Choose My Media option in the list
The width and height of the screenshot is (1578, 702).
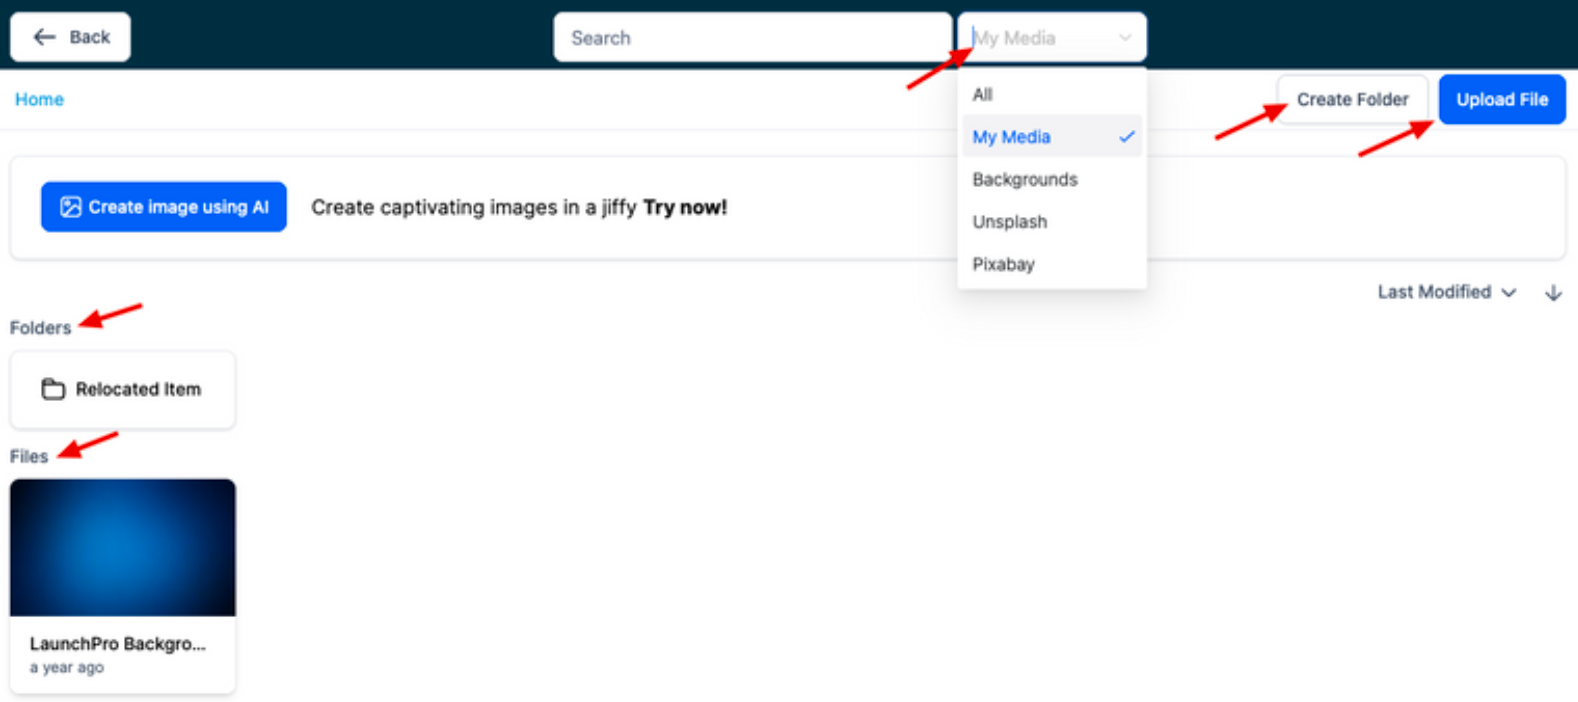click(x=1052, y=136)
